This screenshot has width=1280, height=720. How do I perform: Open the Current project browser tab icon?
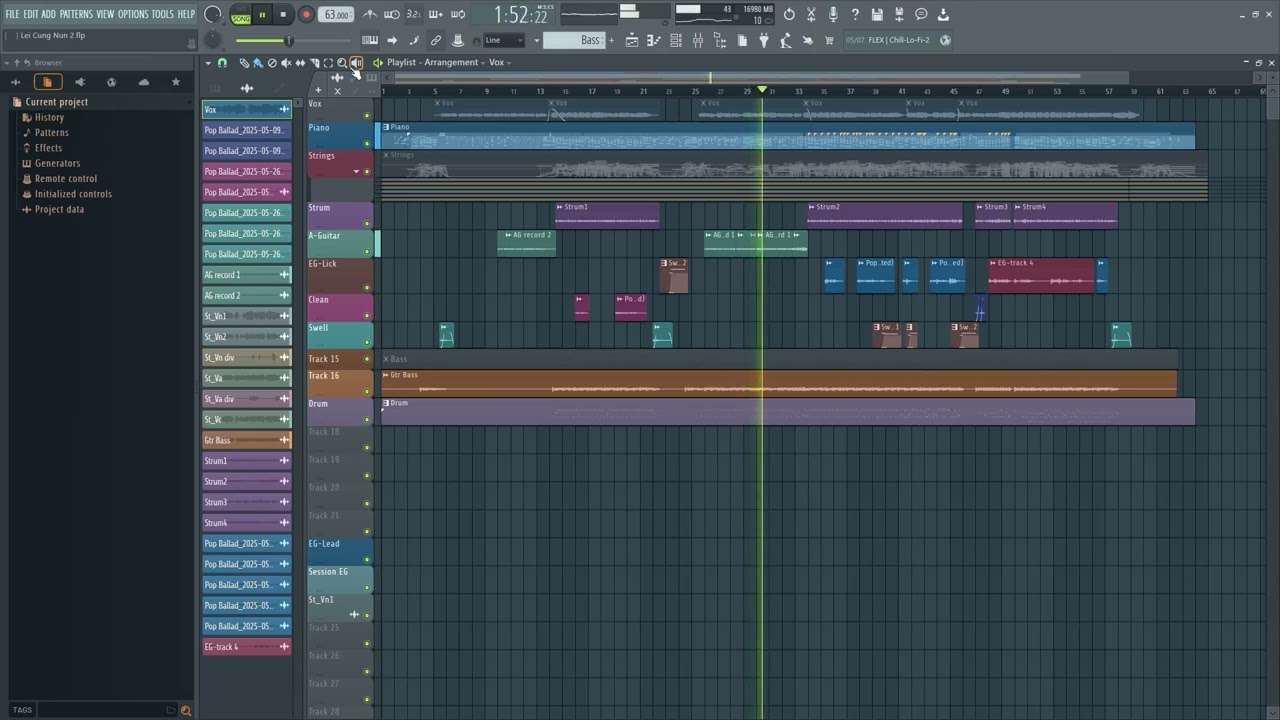(47, 82)
